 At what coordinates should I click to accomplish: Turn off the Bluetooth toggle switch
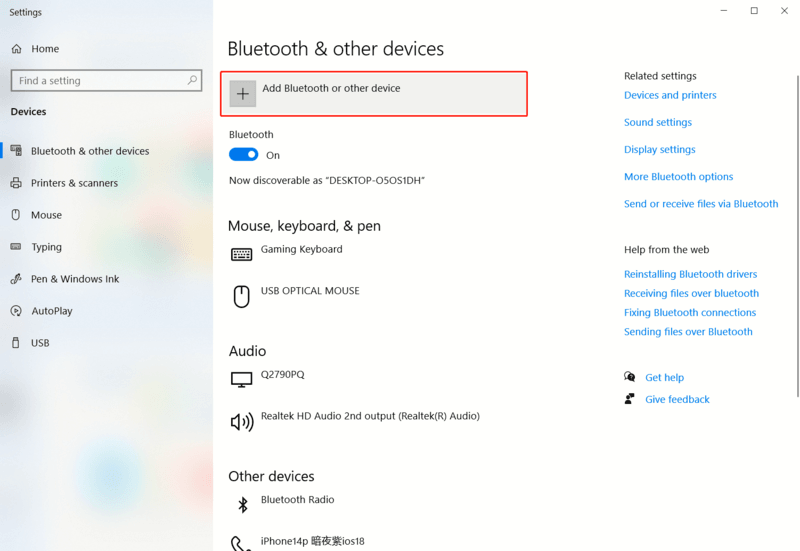243,155
